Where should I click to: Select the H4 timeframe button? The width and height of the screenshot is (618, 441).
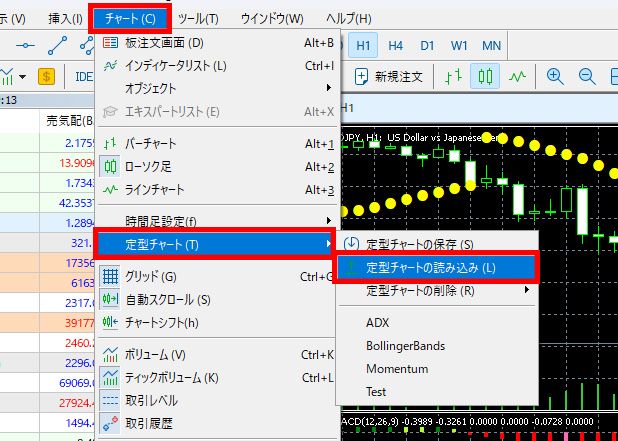point(396,45)
